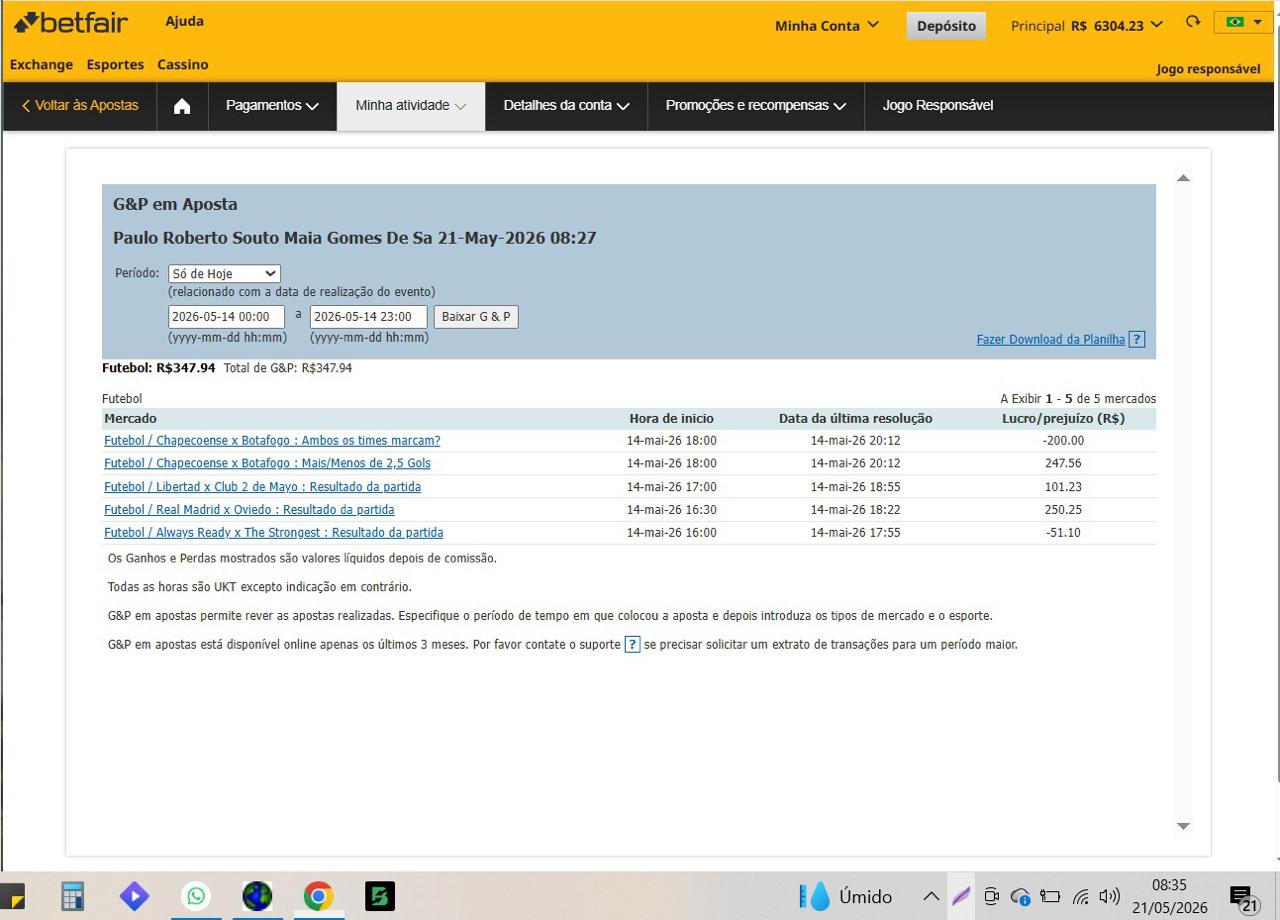Click the scroll down arrow in panel
The height and width of the screenshot is (920, 1280).
pyautogui.click(x=1183, y=826)
